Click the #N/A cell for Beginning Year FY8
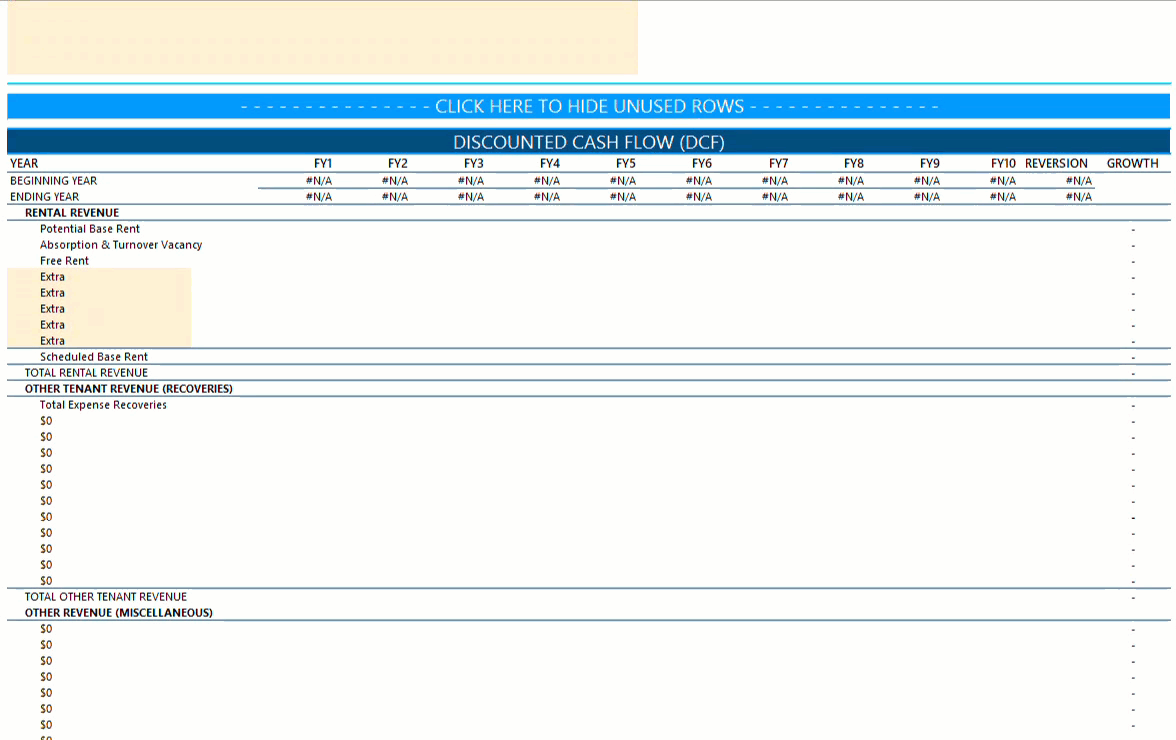 click(850, 181)
